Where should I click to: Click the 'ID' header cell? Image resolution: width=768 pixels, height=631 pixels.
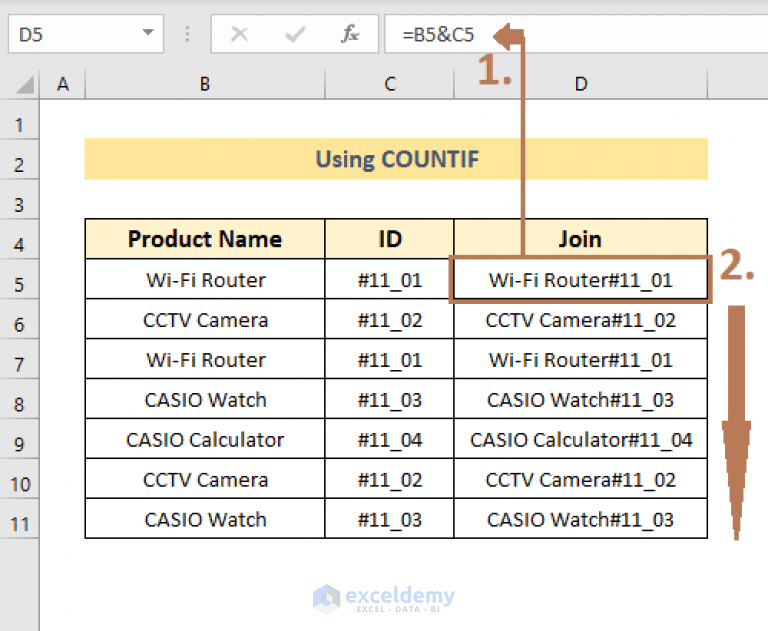389,239
